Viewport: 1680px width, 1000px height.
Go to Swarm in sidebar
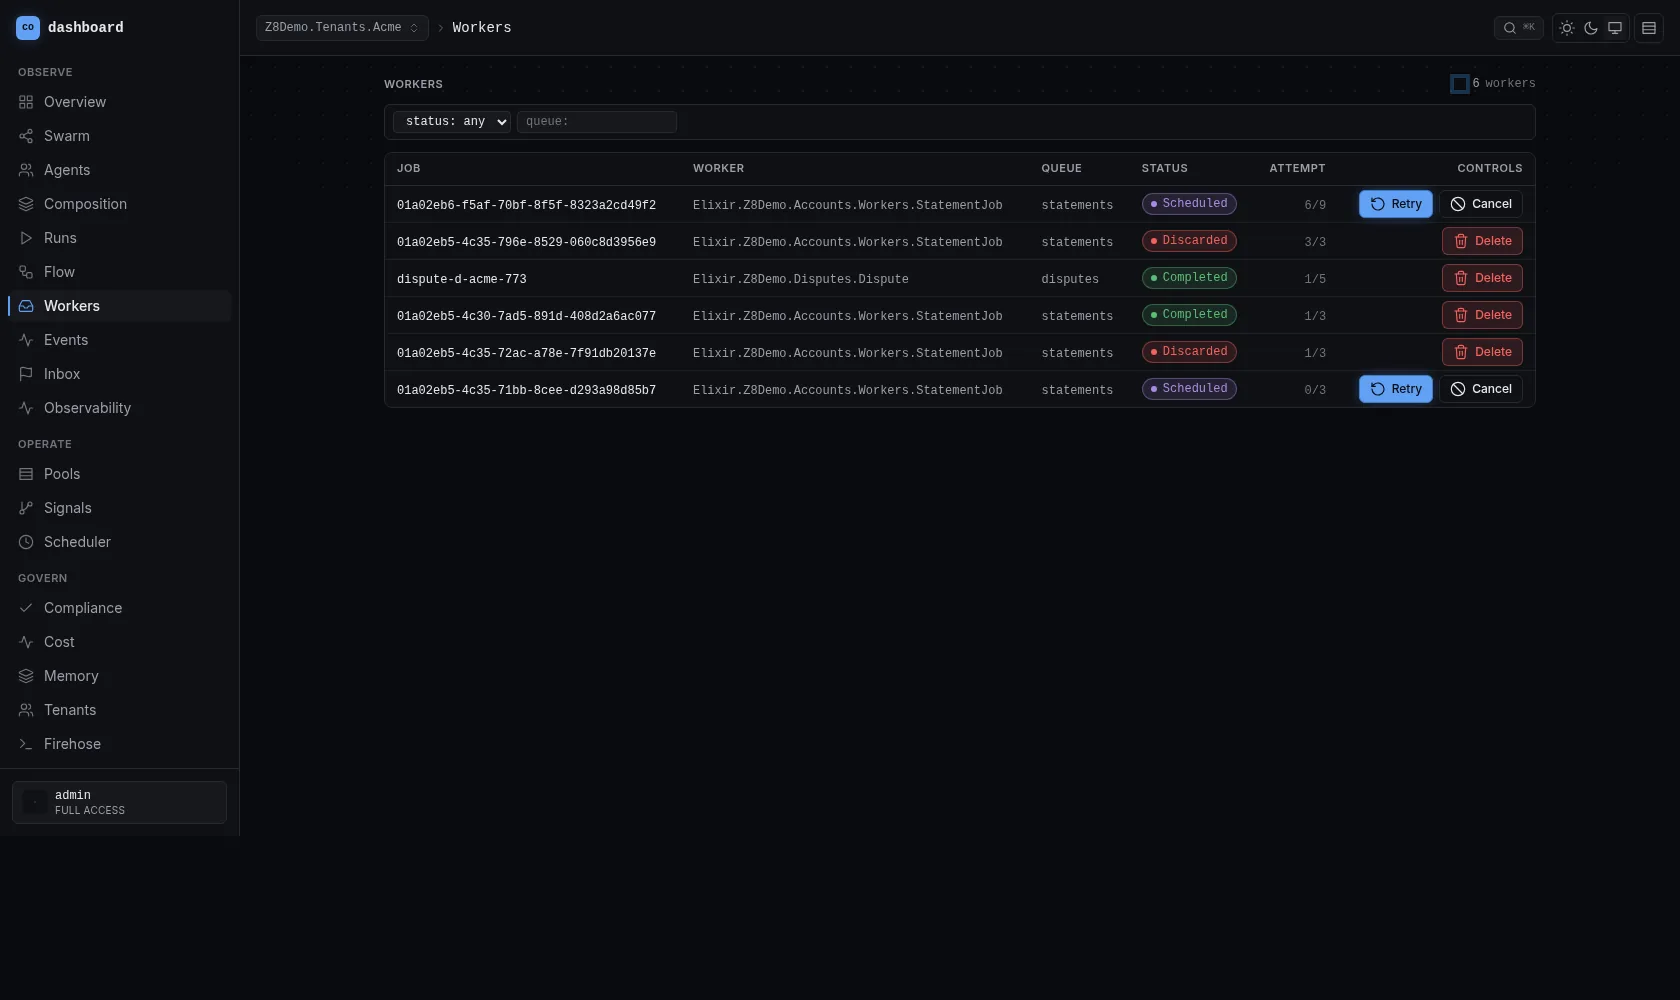click(x=120, y=136)
